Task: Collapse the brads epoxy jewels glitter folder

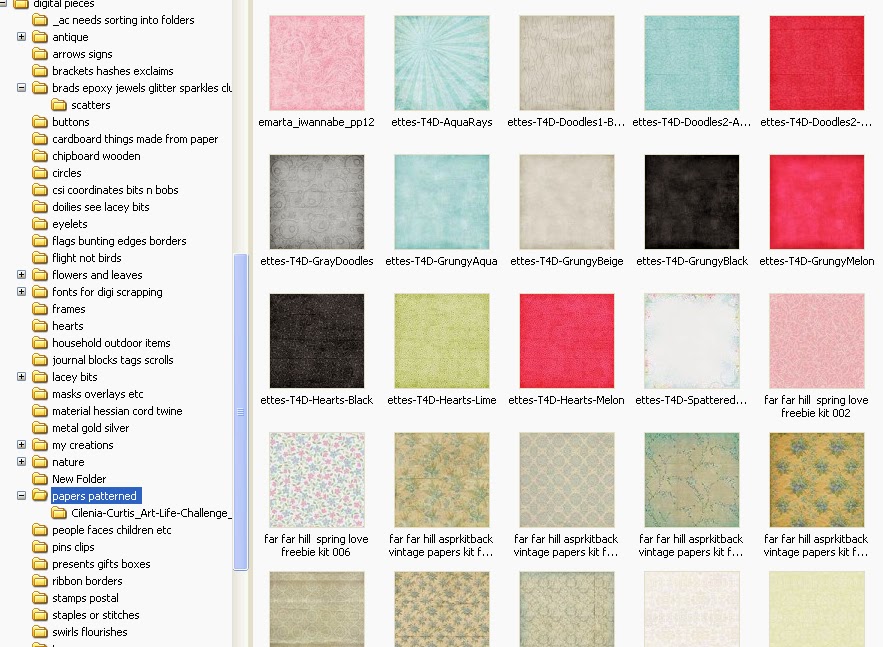Action: tap(21, 88)
